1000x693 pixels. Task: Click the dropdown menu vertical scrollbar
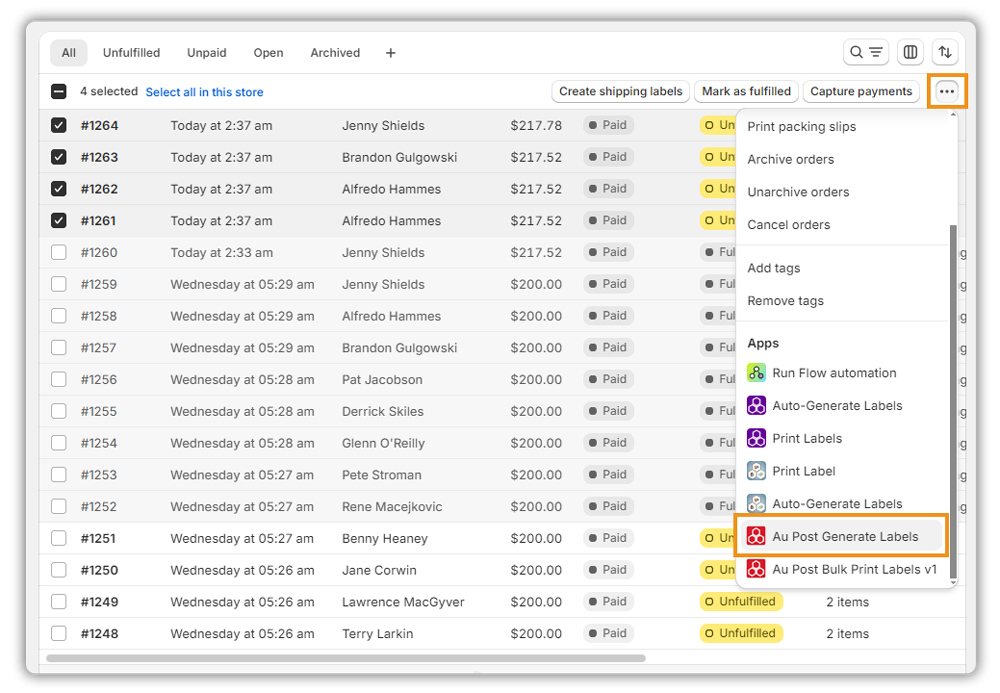click(x=953, y=402)
